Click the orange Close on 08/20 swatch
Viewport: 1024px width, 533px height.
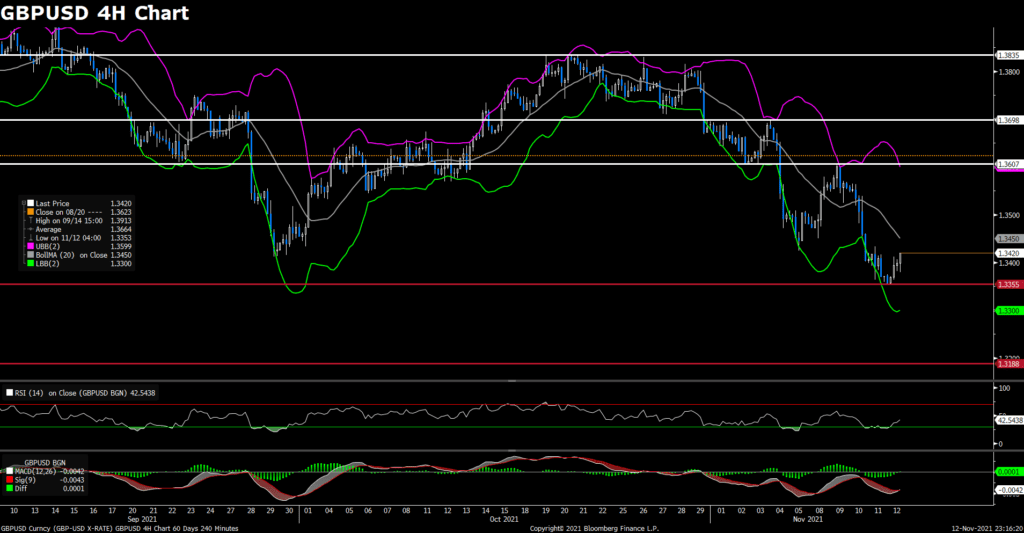pyautogui.click(x=30, y=212)
